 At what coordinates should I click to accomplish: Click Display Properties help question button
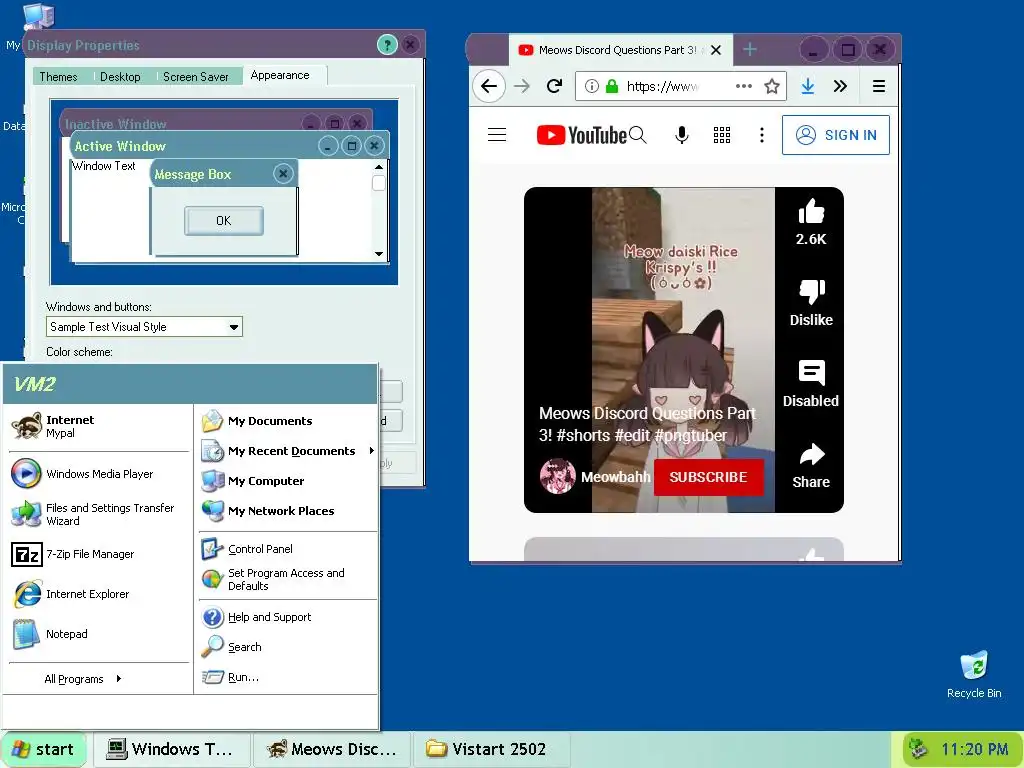pos(387,45)
